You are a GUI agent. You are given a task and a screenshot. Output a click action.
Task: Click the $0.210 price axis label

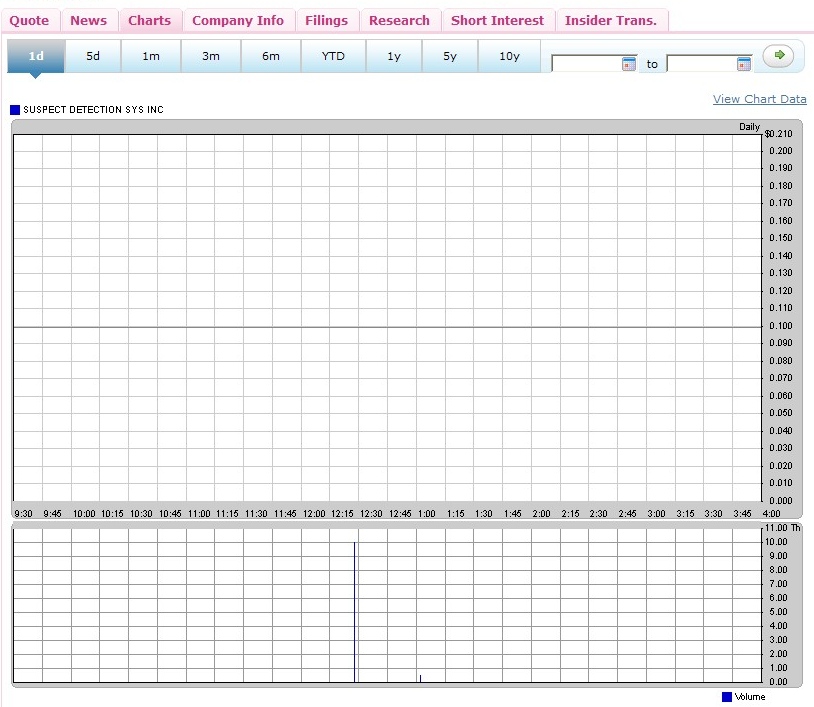[778, 134]
